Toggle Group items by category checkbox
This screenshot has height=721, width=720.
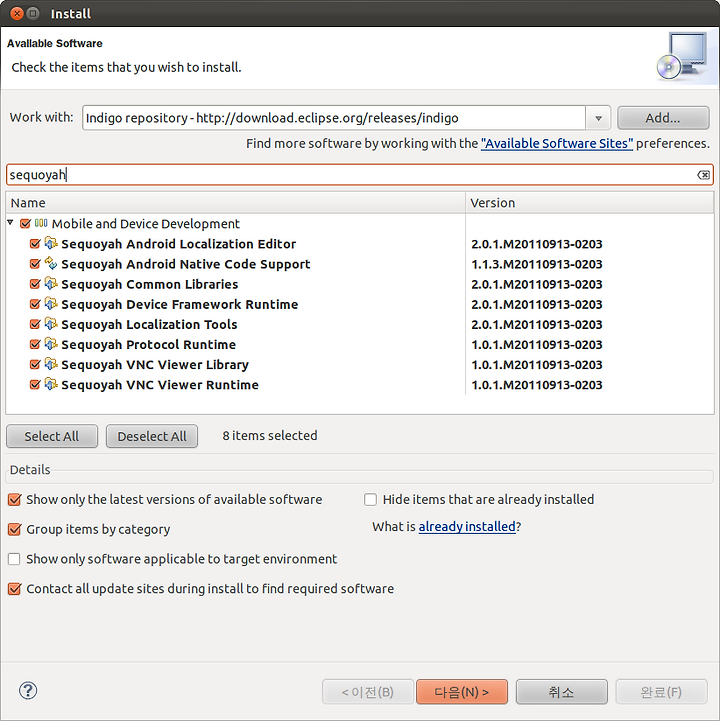click(15, 529)
